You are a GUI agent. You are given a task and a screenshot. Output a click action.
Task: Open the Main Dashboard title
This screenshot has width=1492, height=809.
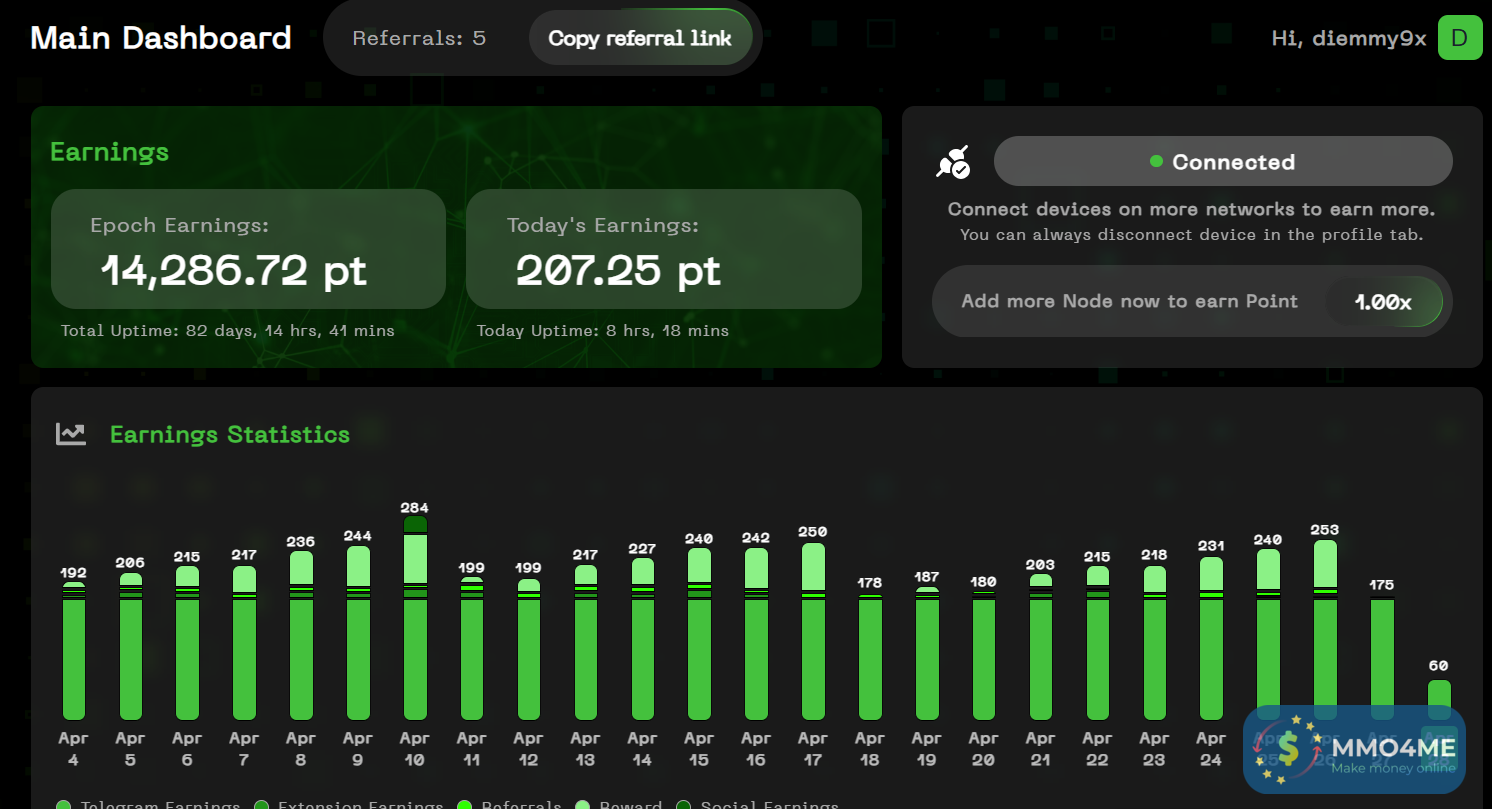click(161, 38)
